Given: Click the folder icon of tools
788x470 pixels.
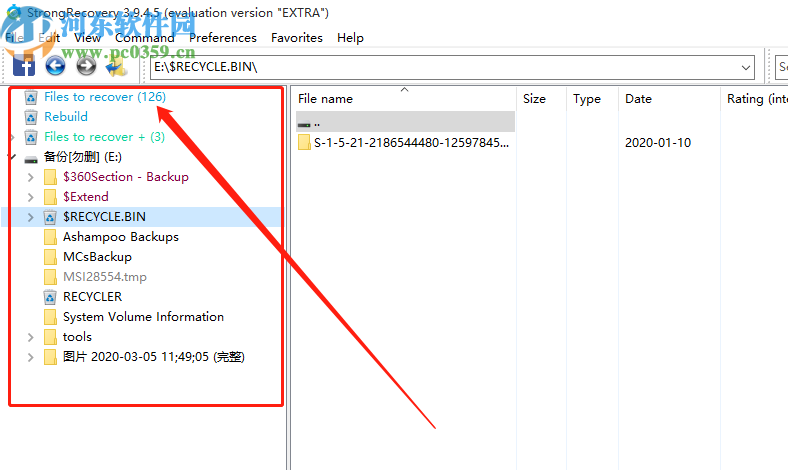Looking at the screenshot, I should [50, 337].
